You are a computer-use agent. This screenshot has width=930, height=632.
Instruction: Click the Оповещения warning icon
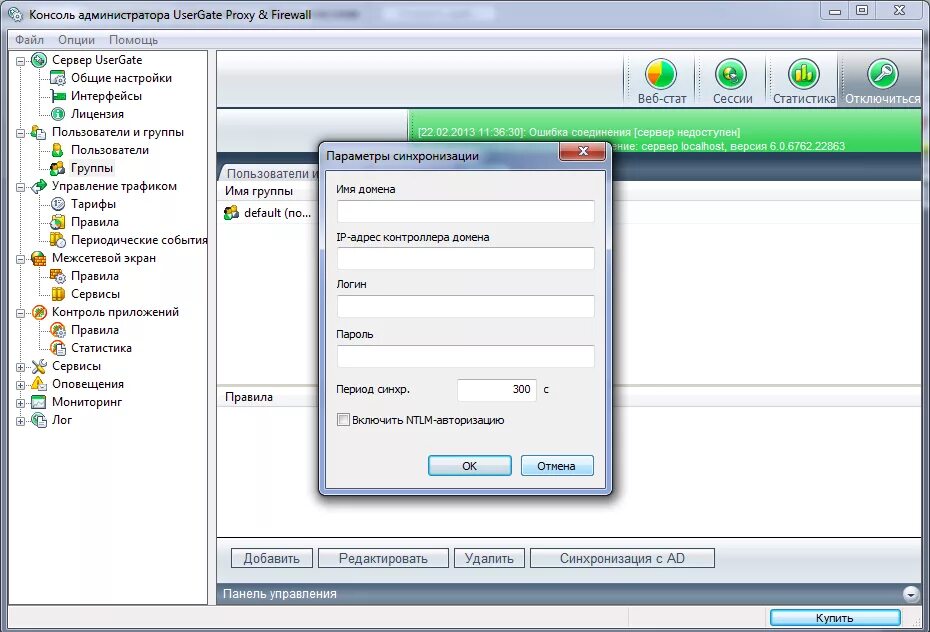[x=39, y=384]
